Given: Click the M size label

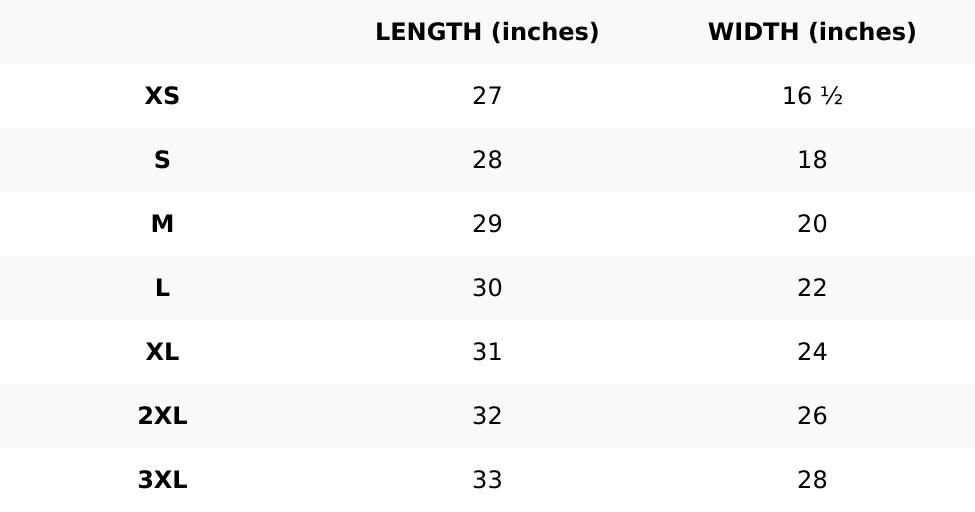Looking at the screenshot, I should [162, 224].
